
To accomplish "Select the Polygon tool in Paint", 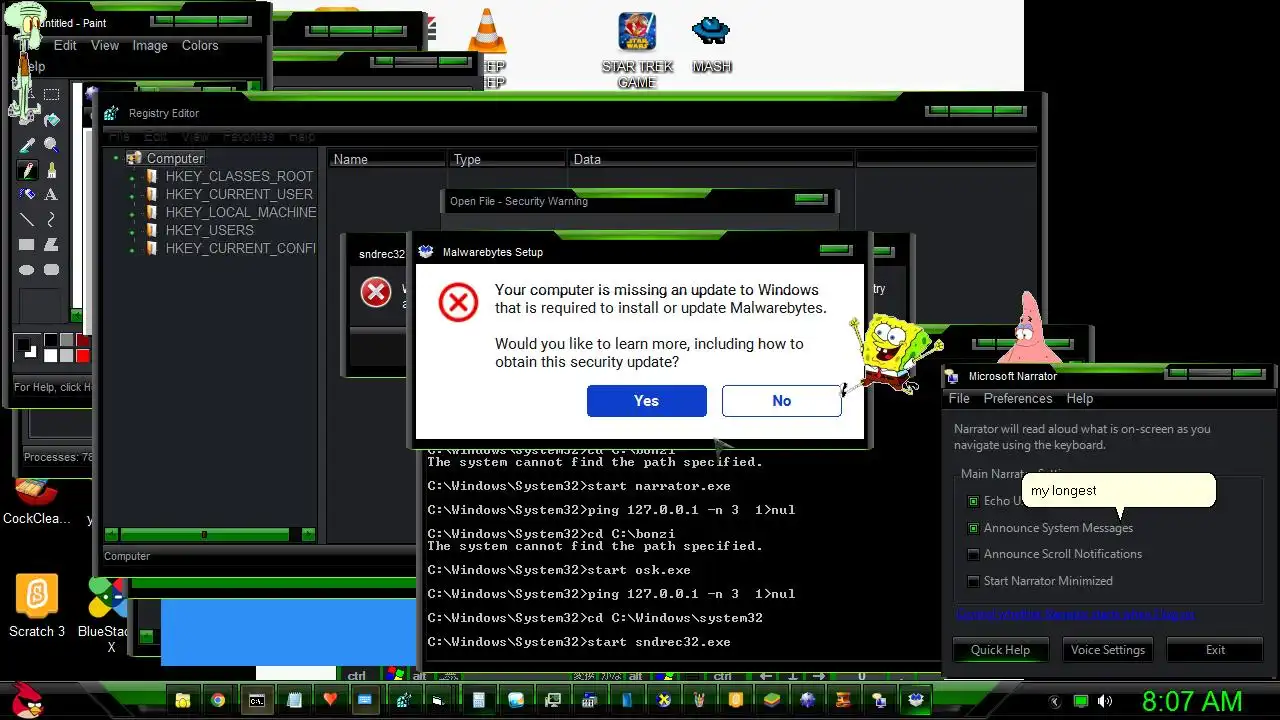I will click(51, 245).
